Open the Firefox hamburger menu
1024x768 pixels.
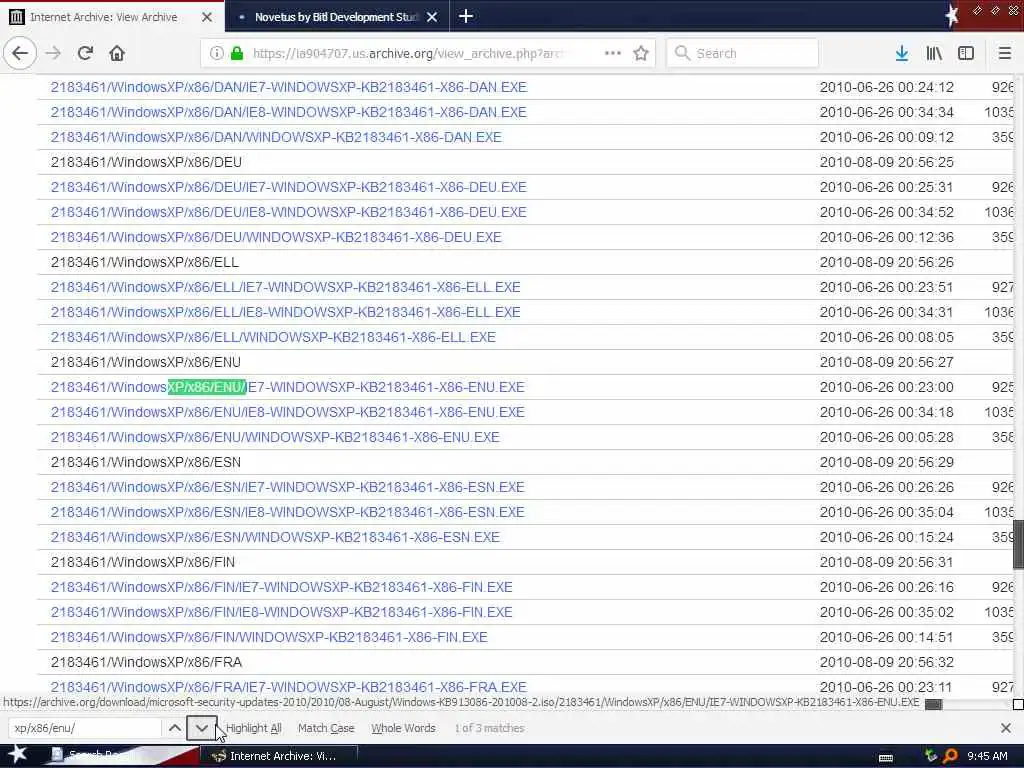coord(1005,54)
